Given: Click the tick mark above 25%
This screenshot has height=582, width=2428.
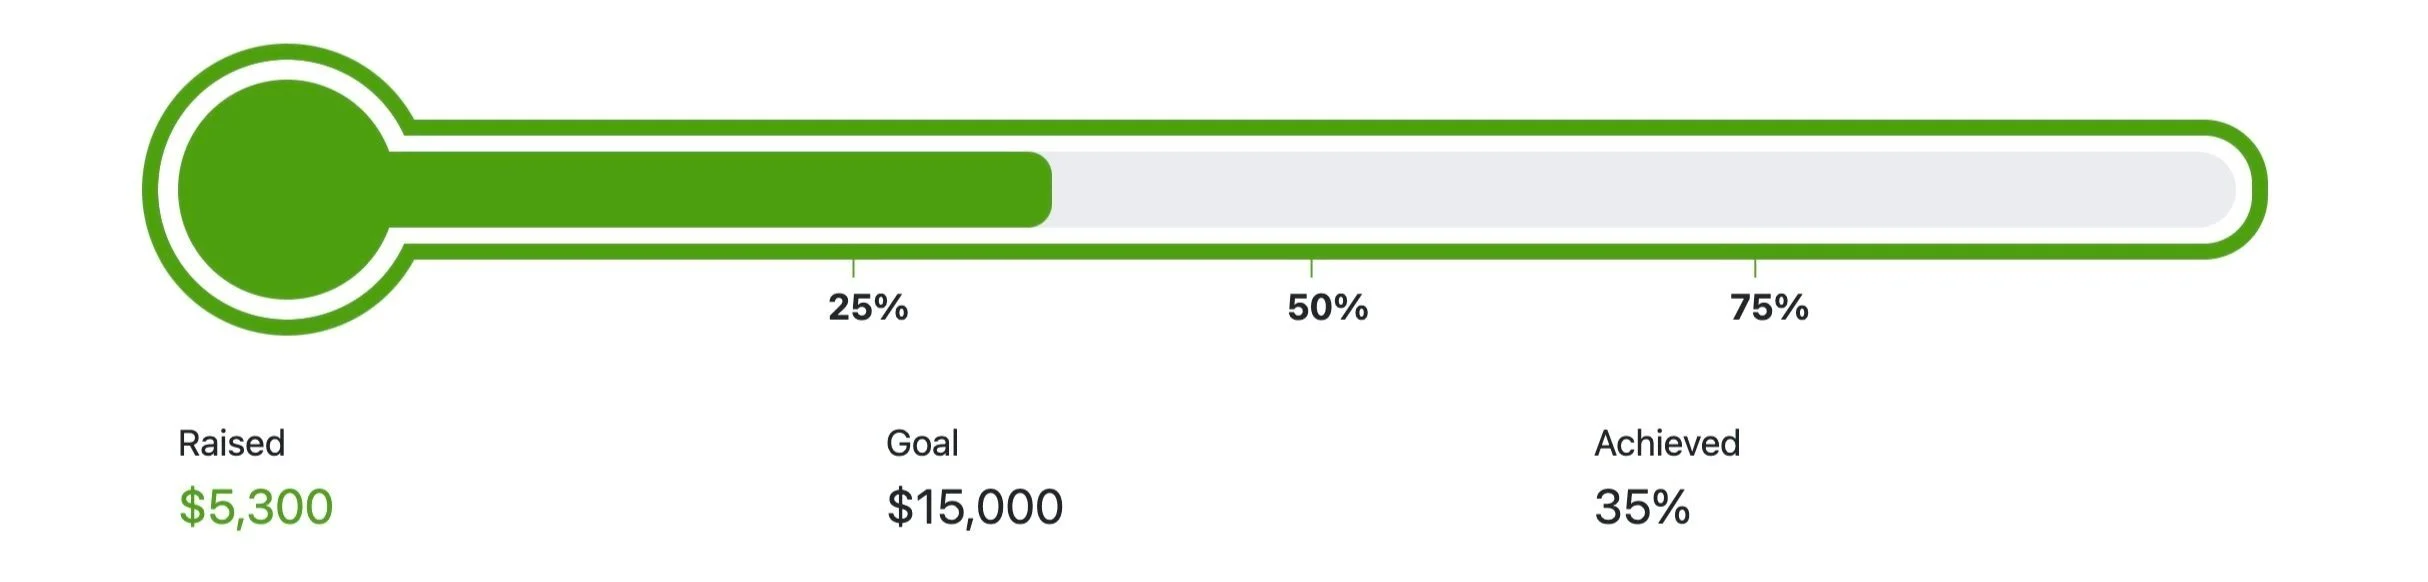Looking at the screenshot, I should [x=853, y=268].
